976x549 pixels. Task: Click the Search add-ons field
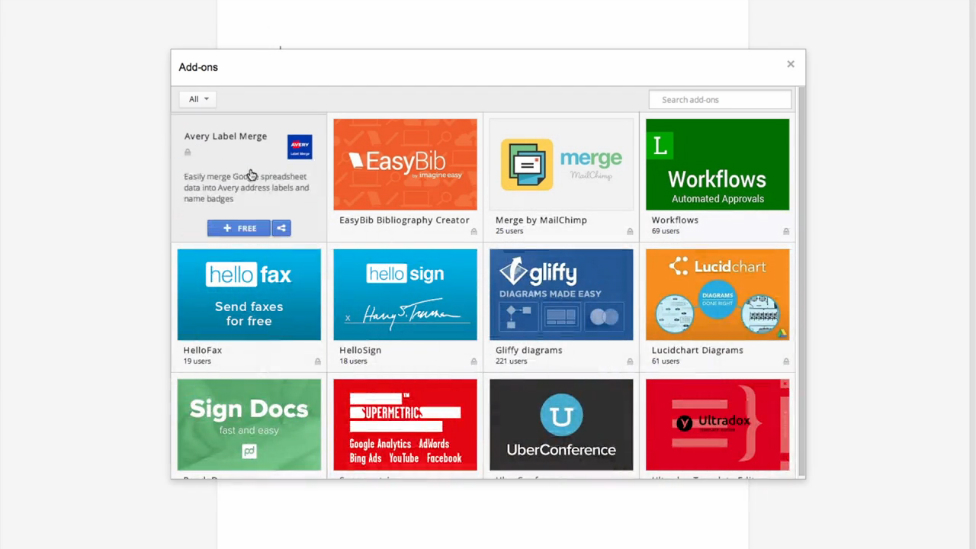pos(720,100)
